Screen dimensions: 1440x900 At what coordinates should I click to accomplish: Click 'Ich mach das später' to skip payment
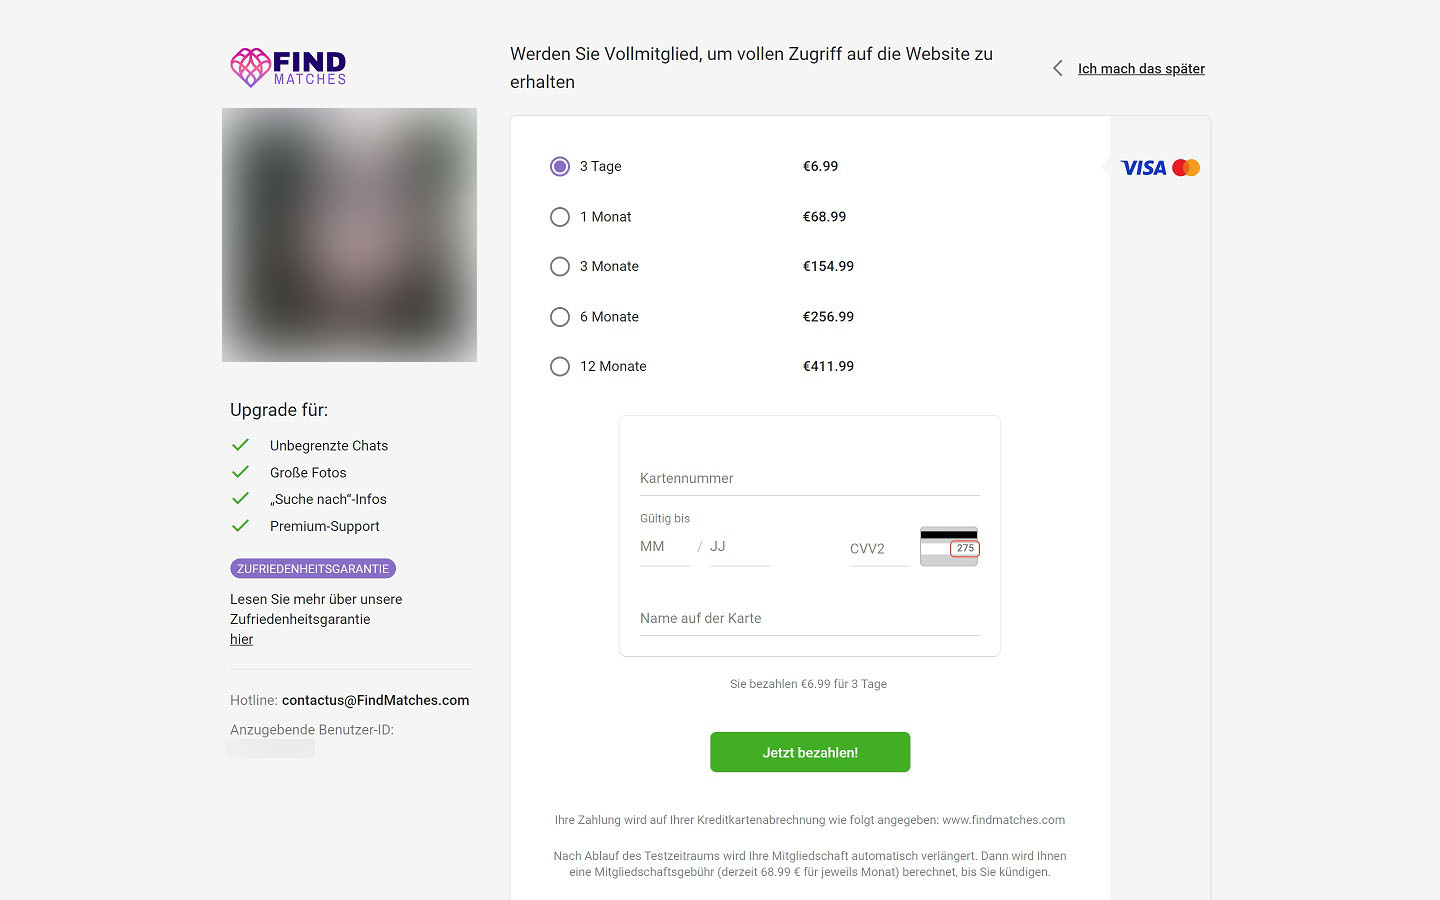click(x=1141, y=68)
